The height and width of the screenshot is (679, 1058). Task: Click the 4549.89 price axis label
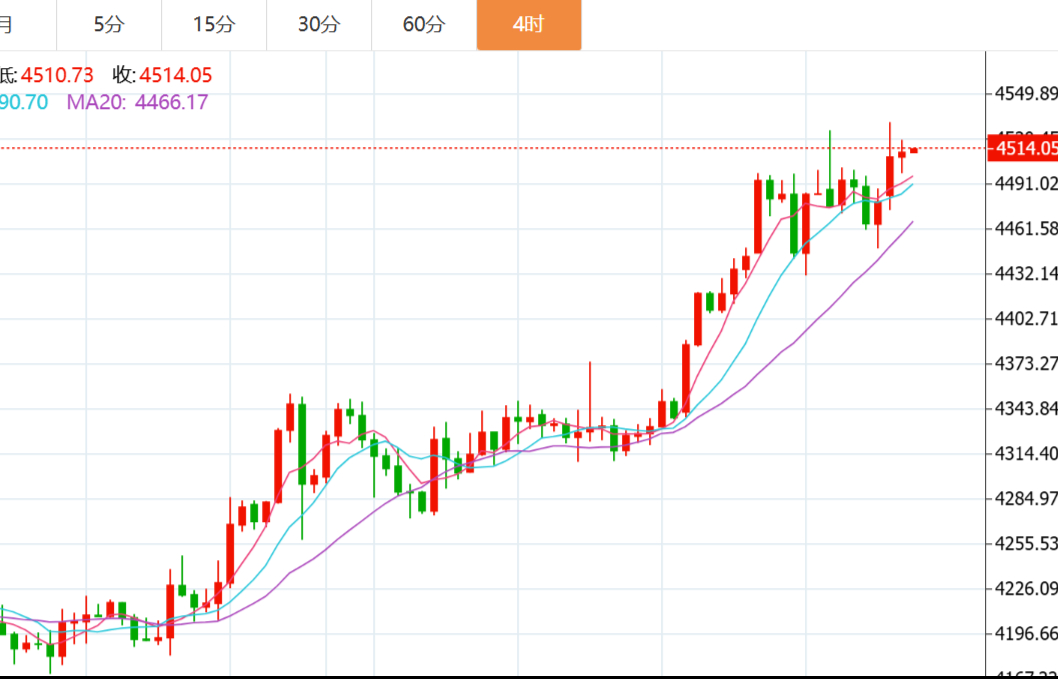coord(1025,94)
